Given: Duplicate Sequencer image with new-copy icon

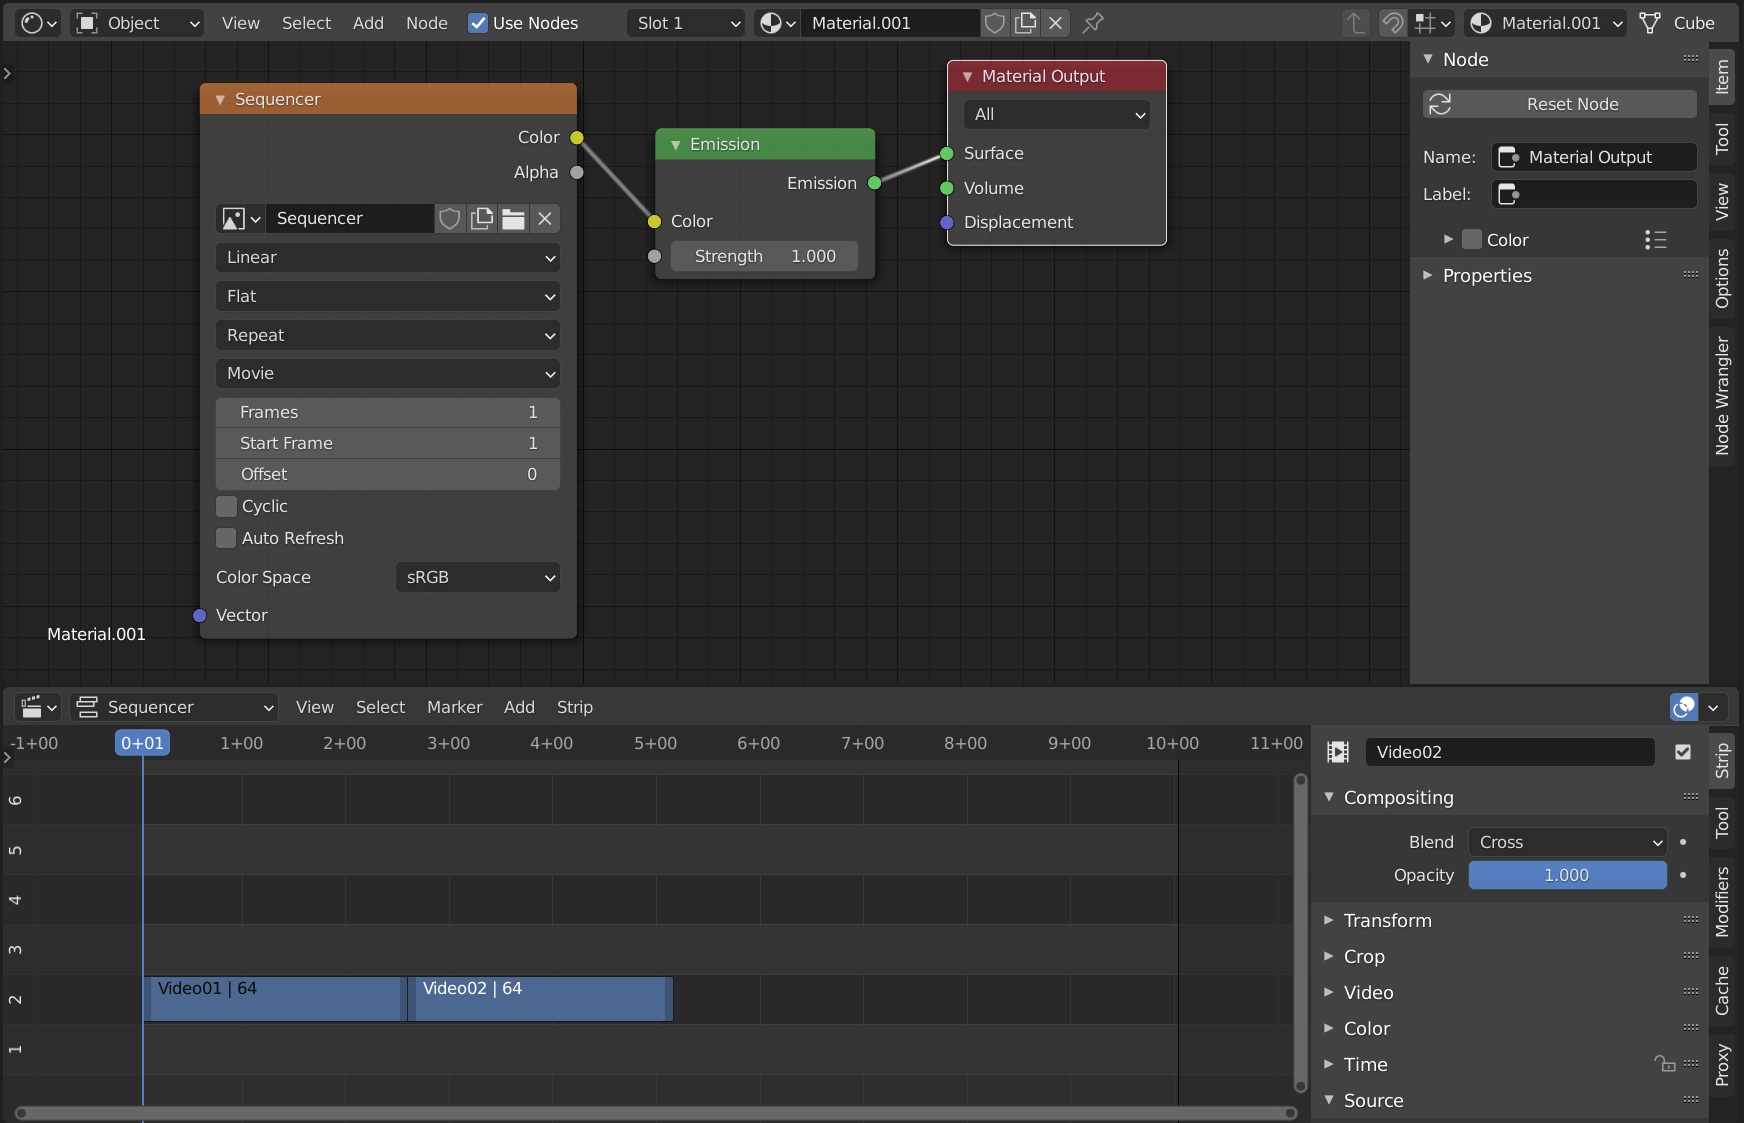Looking at the screenshot, I should click(x=482, y=219).
